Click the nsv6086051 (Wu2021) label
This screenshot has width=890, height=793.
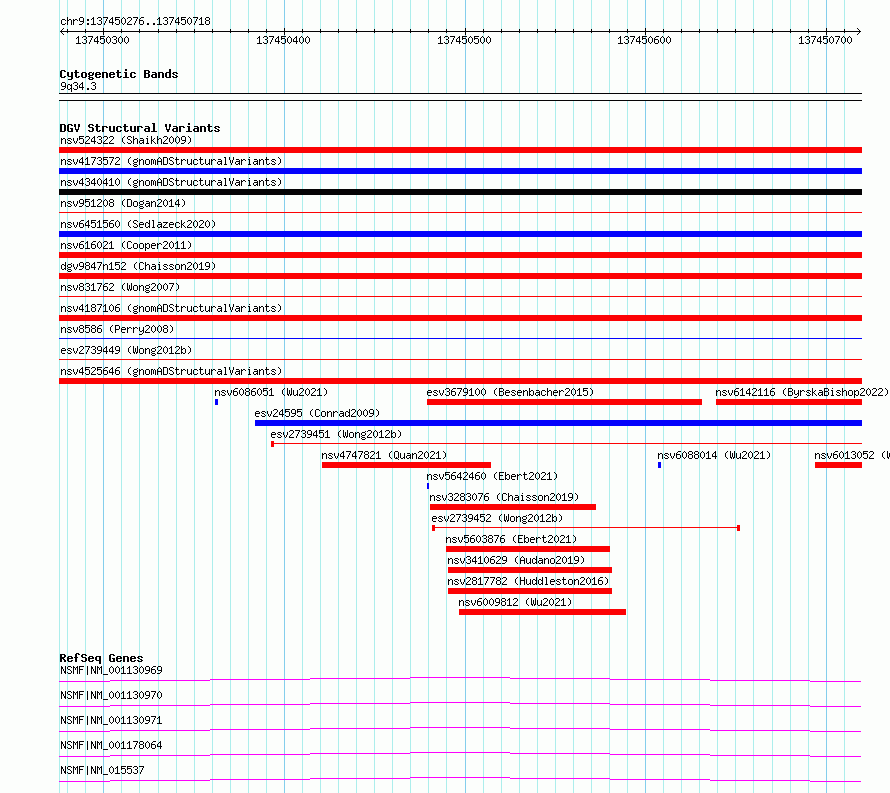(x=271, y=392)
